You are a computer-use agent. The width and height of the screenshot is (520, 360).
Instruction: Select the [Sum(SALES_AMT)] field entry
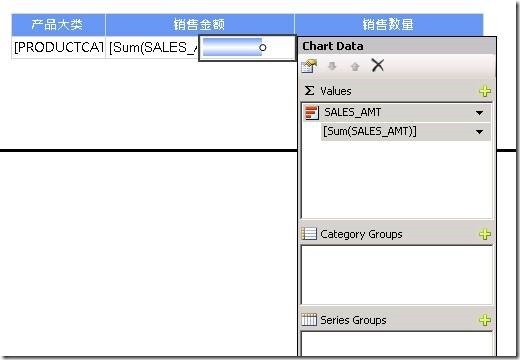pyautogui.click(x=406, y=132)
